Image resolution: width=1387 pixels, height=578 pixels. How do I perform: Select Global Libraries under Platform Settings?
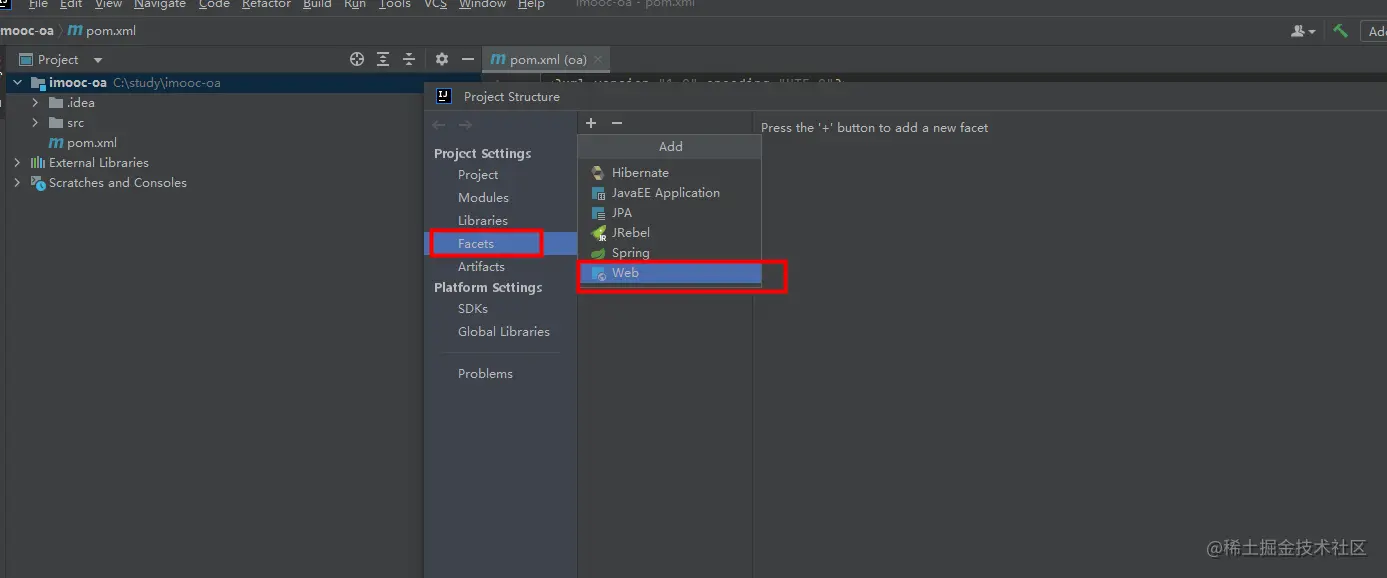(x=504, y=332)
